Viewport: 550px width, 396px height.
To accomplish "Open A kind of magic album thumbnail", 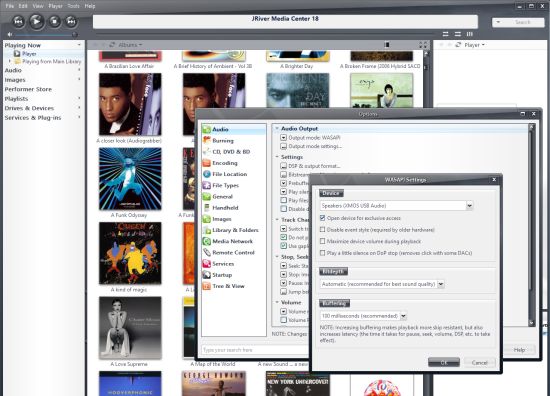I will pyautogui.click(x=130, y=253).
